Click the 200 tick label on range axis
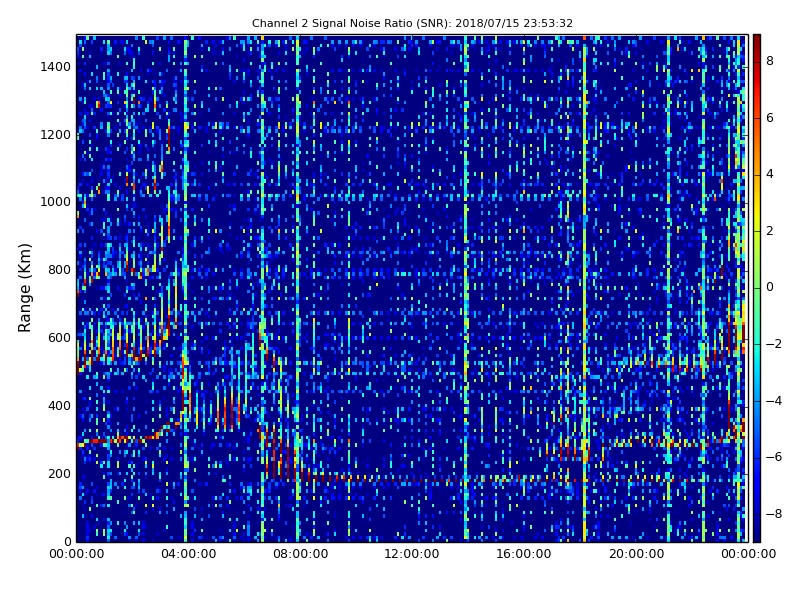 click(x=59, y=473)
